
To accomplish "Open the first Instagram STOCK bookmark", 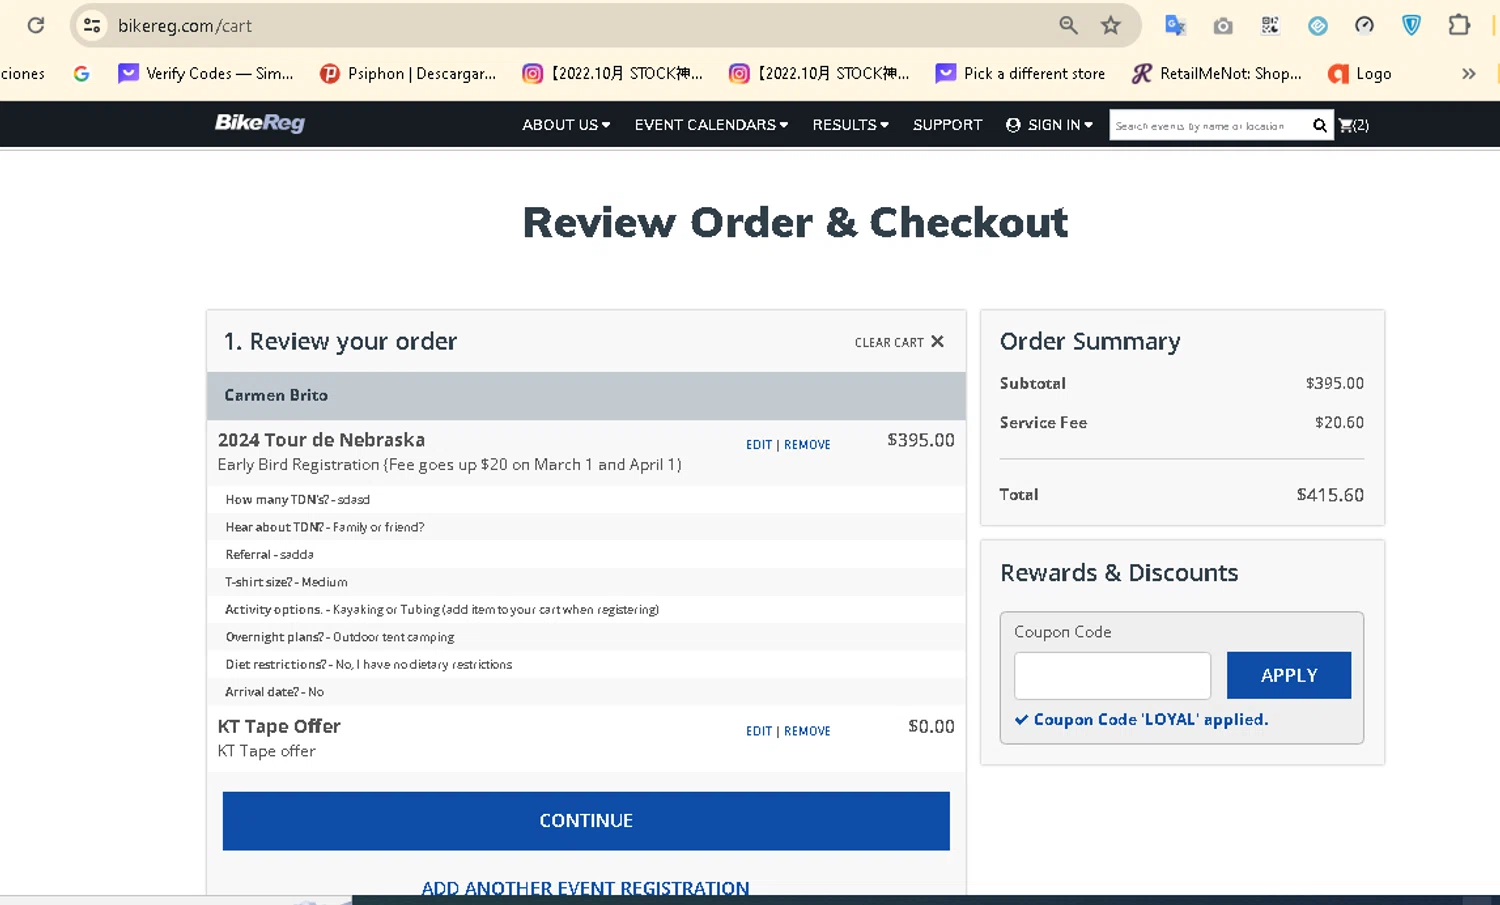I will (x=613, y=73).
